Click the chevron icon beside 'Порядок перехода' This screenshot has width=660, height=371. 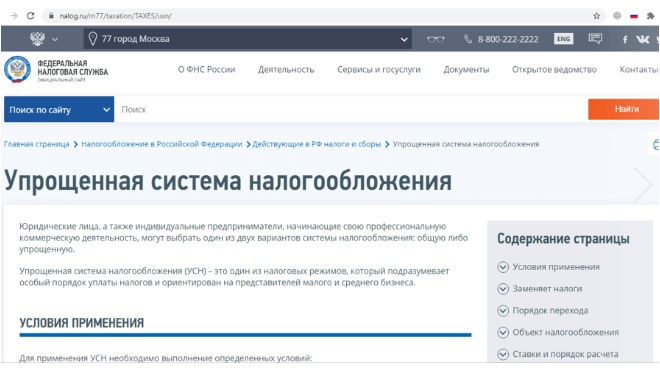(x=503, y=311)
